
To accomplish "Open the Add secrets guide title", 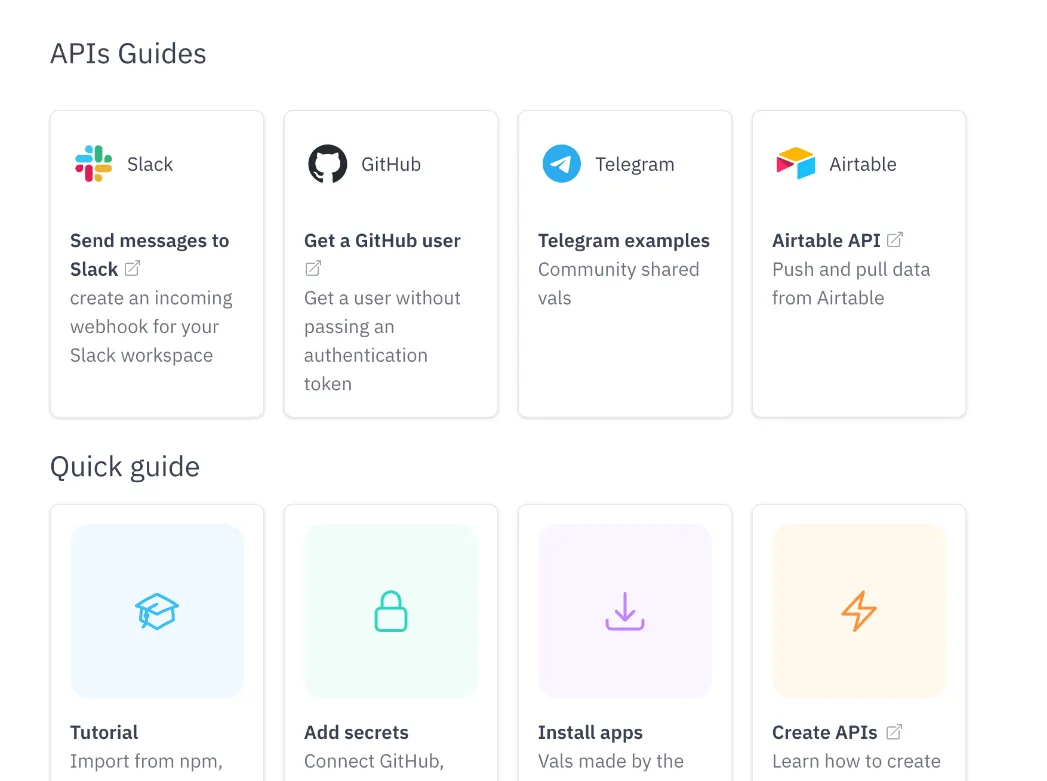I will point(356,733).
